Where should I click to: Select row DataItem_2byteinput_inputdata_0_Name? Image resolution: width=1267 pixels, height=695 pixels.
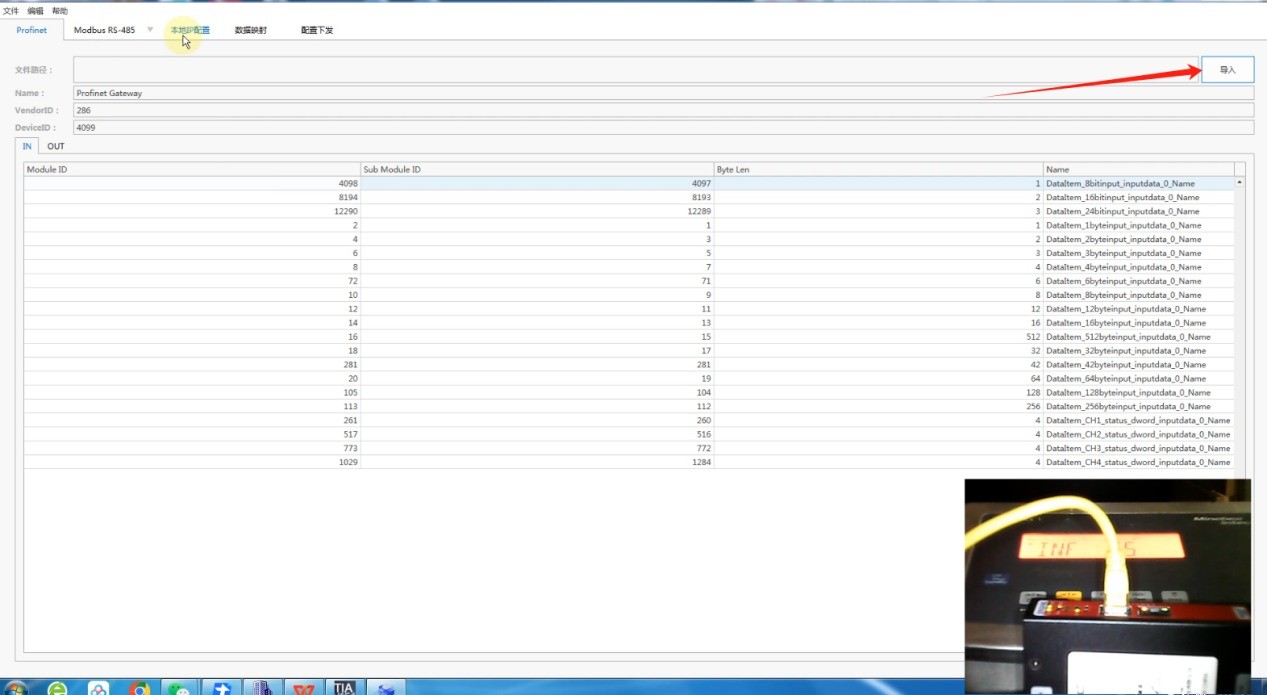[628, 239]
